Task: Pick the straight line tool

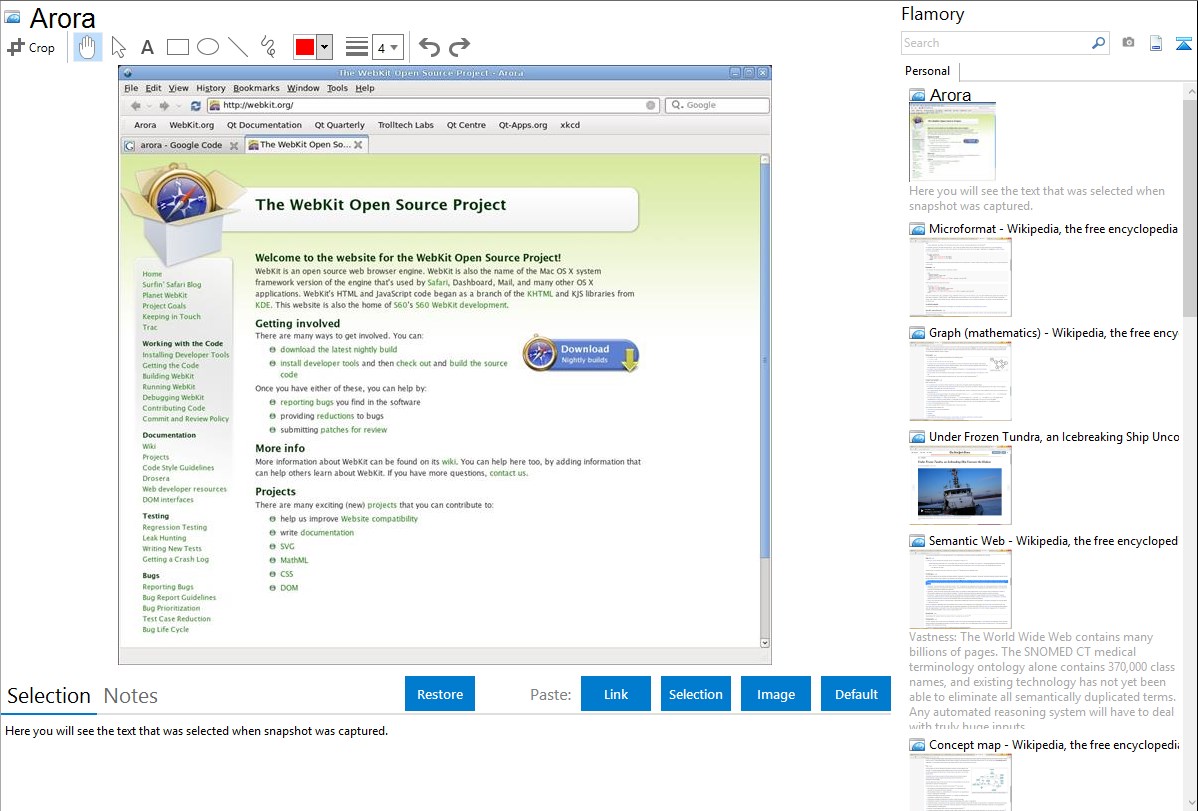Action: 238,47
